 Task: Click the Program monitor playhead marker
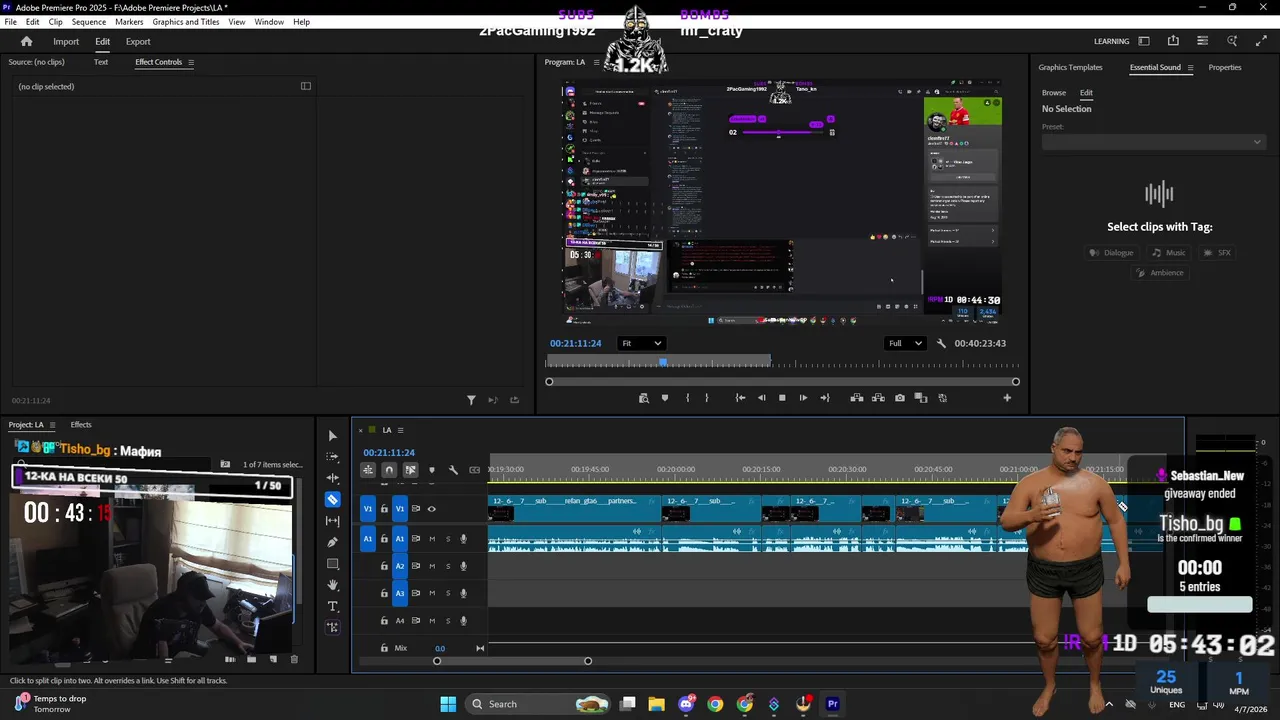[662, 362]
